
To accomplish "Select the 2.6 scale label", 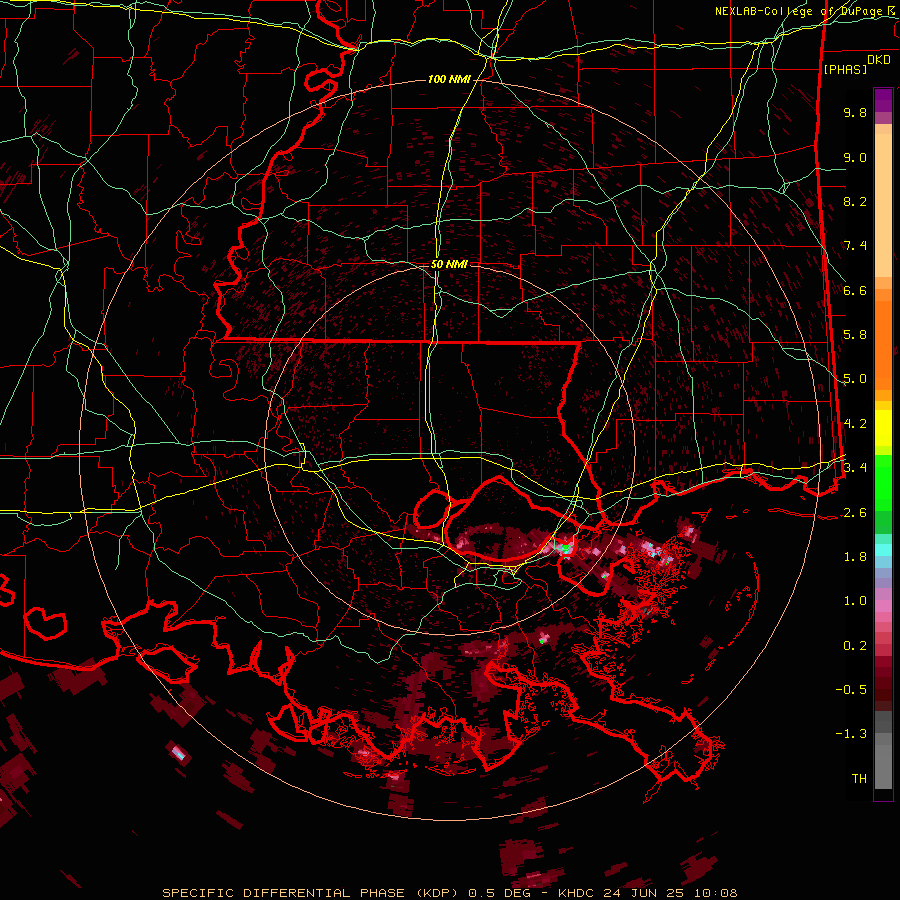I will [855, 513].
